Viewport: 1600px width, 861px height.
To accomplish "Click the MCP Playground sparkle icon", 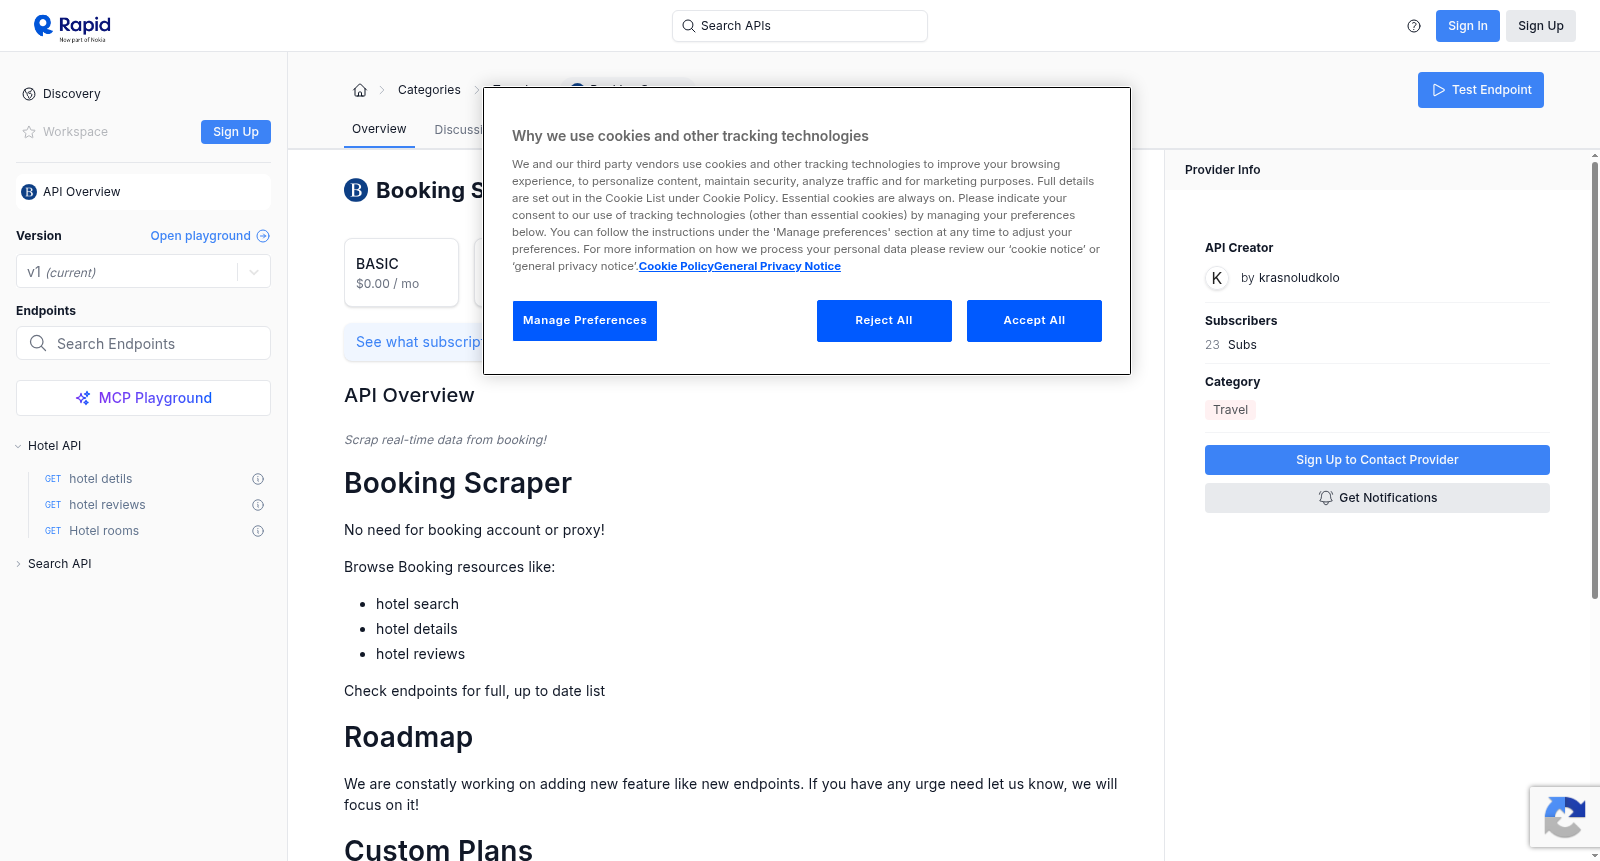I will coord(83,398).
